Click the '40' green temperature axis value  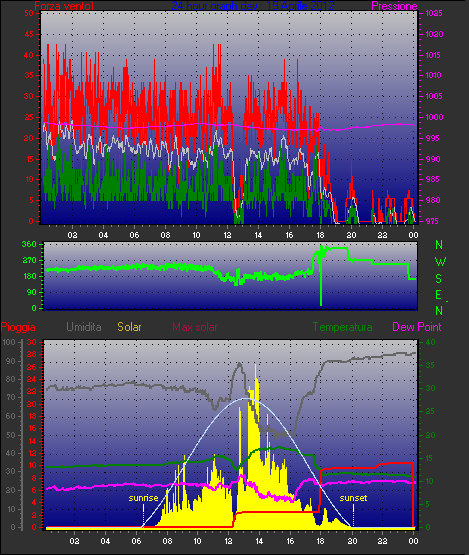coord(430,342)
